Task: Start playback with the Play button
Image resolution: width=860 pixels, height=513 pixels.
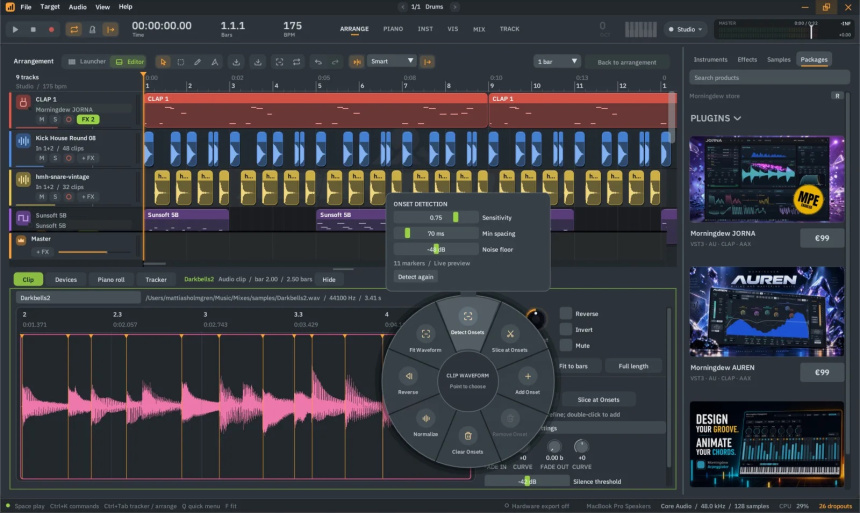Action: point(15,30)
